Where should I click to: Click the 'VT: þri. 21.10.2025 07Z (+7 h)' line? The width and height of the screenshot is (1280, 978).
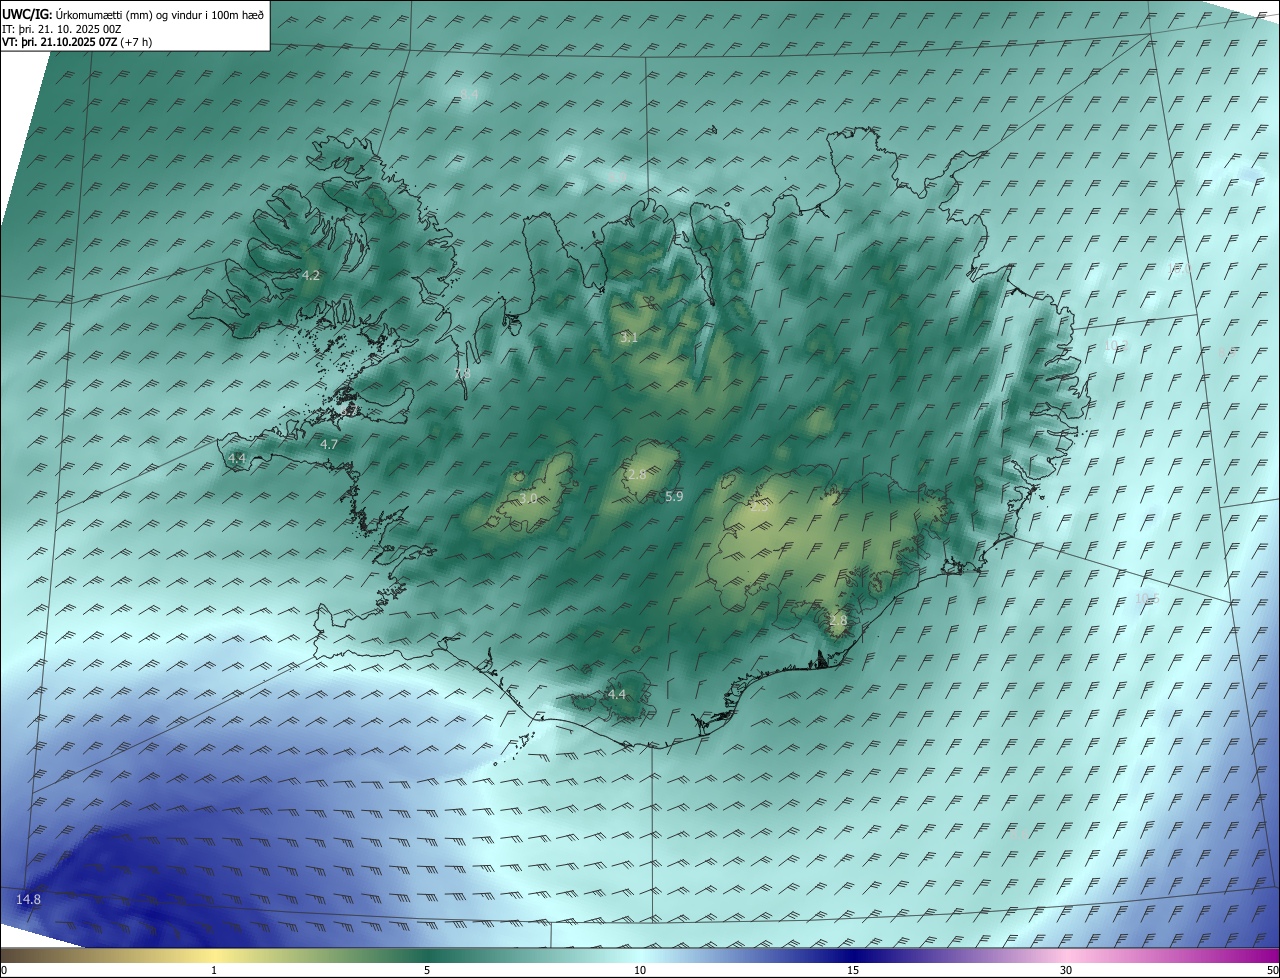click(77, 43)
